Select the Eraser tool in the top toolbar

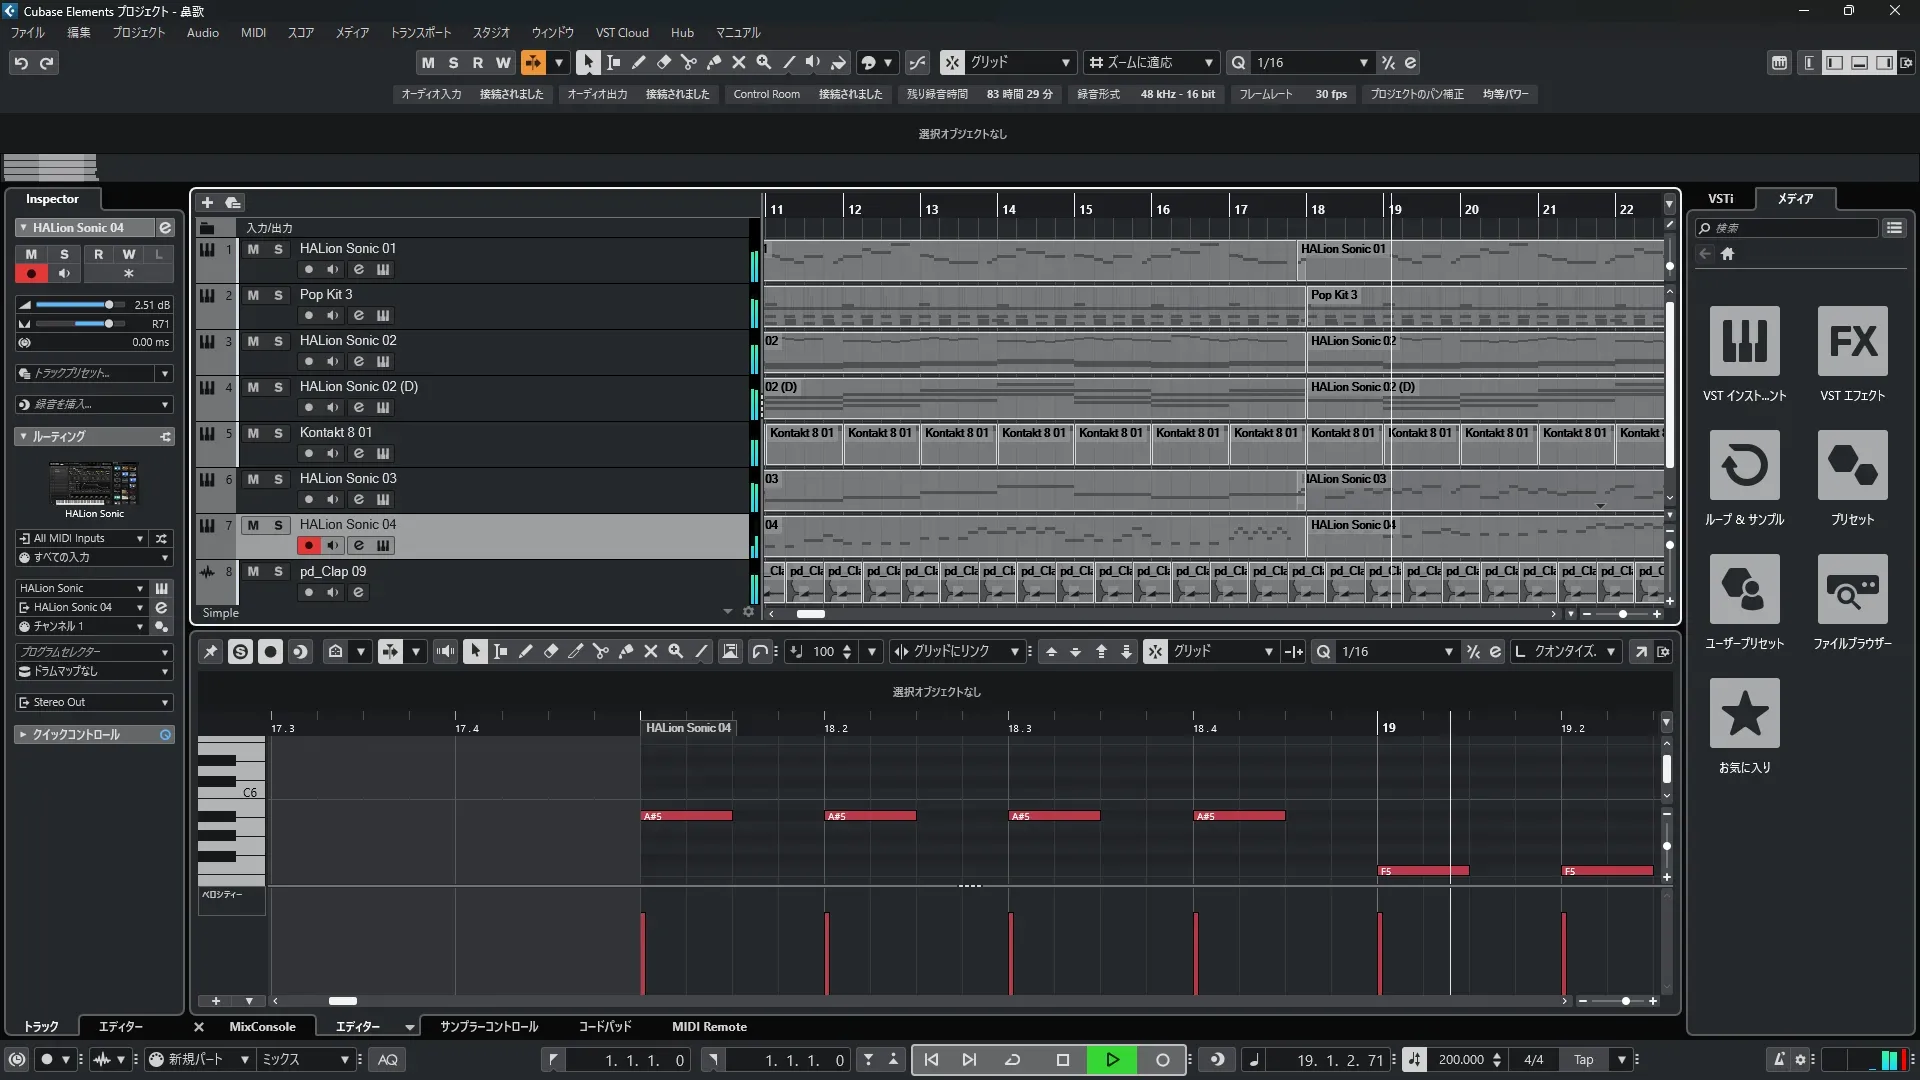click(x=663, y=62)
